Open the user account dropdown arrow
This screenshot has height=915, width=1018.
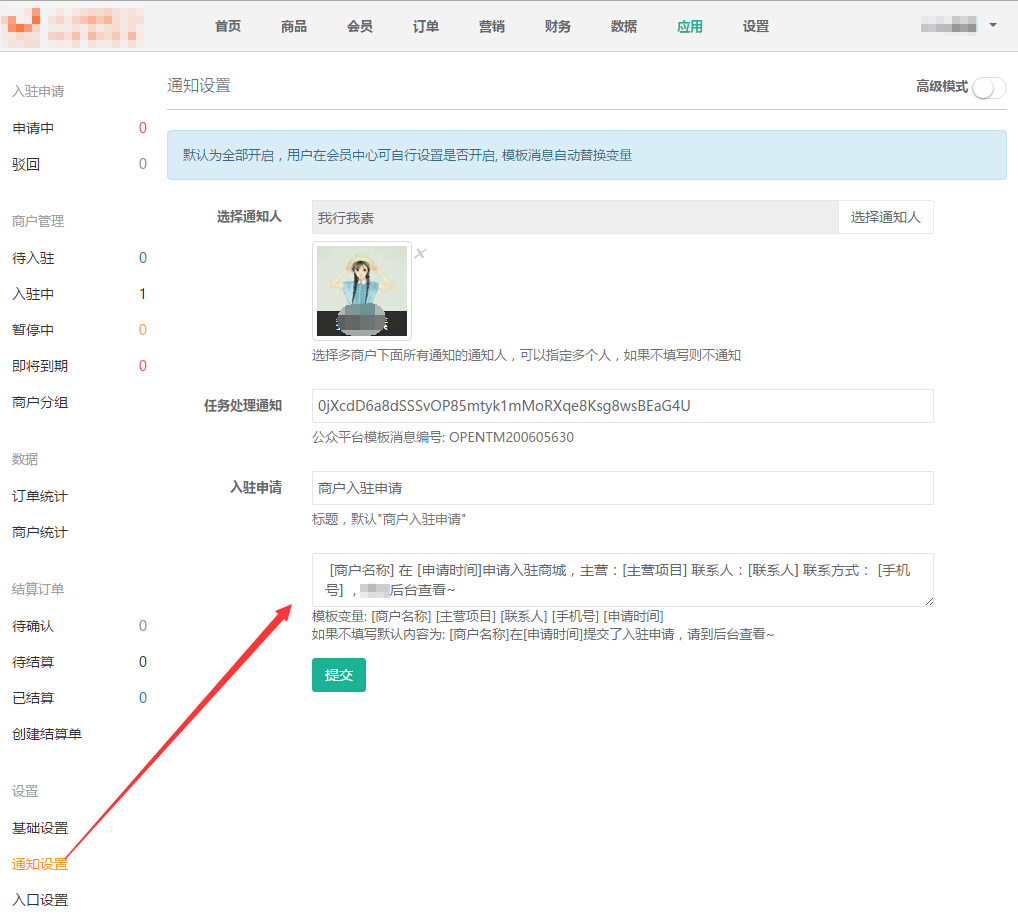(x=993, y=25)
